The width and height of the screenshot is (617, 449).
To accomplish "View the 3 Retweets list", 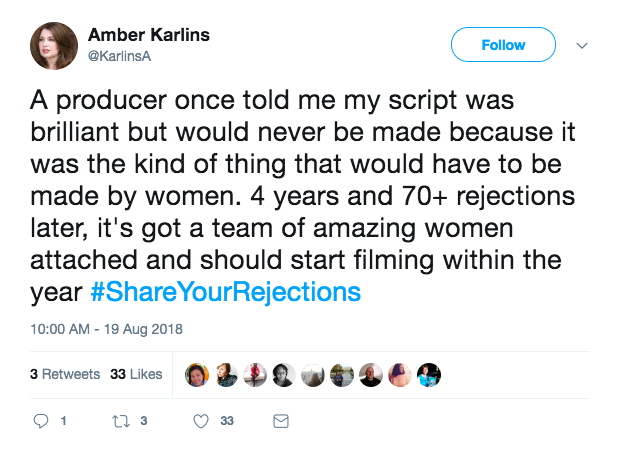I will pos(65,374).
